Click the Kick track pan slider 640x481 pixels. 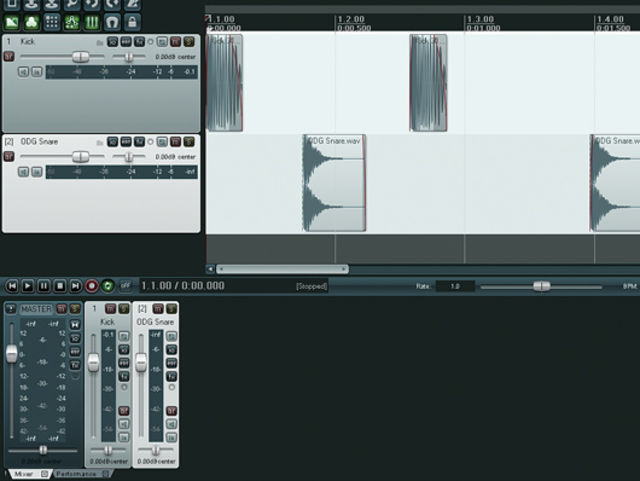[x=129, y=57]
